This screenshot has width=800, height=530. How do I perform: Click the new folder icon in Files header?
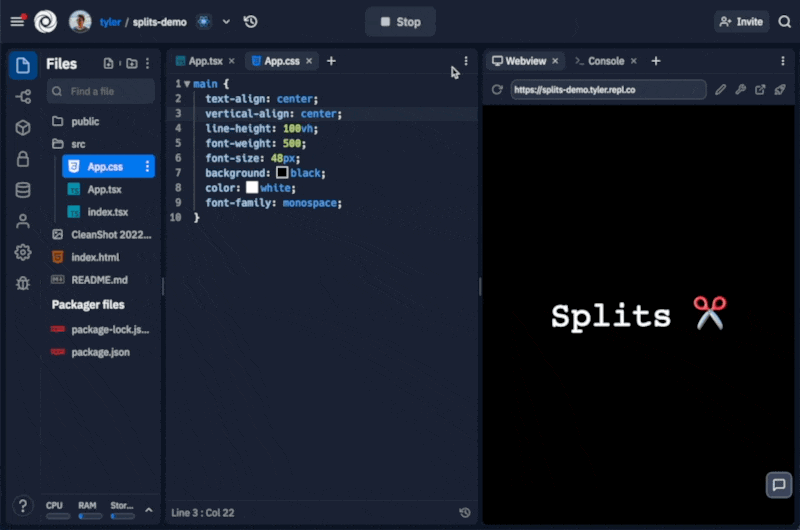pos(131,64)
